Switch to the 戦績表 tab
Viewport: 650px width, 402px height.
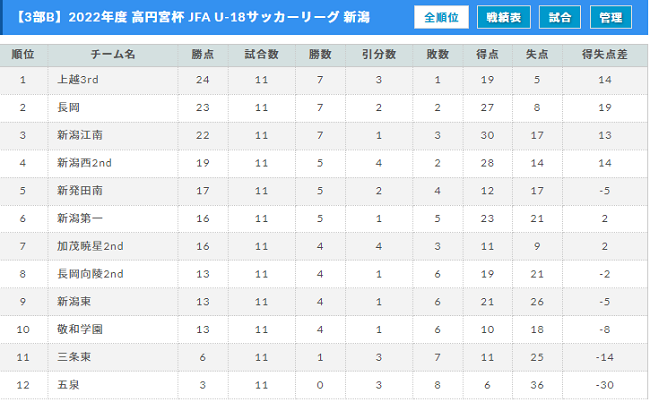point(504,17)
